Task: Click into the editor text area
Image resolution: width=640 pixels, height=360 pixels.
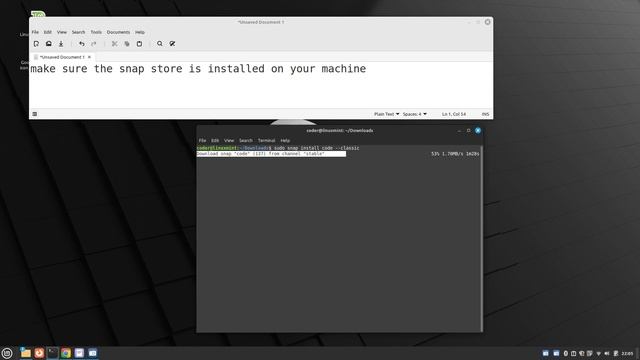Action: pos(261,85)
